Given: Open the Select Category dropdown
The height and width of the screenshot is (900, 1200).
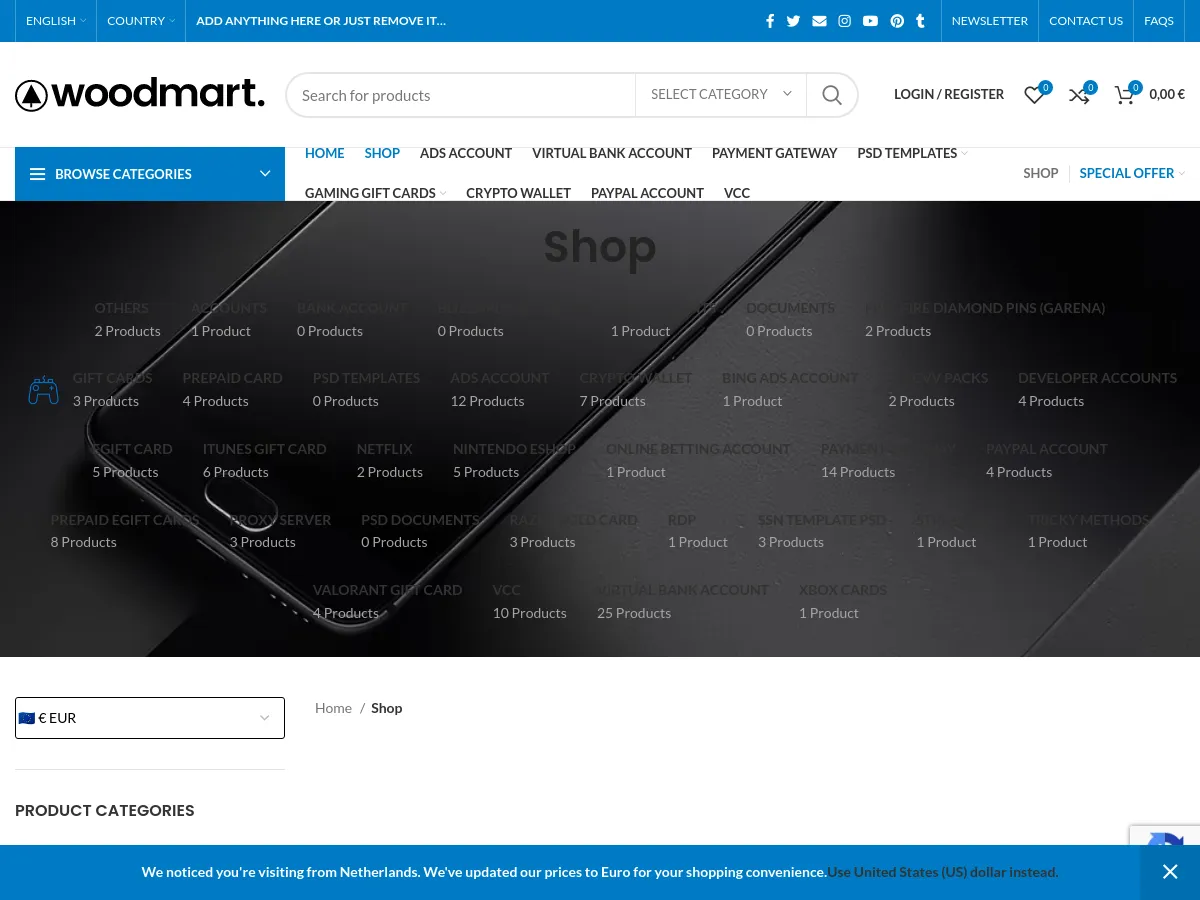Looking at the screenshot, I should [x=720, y=94].
